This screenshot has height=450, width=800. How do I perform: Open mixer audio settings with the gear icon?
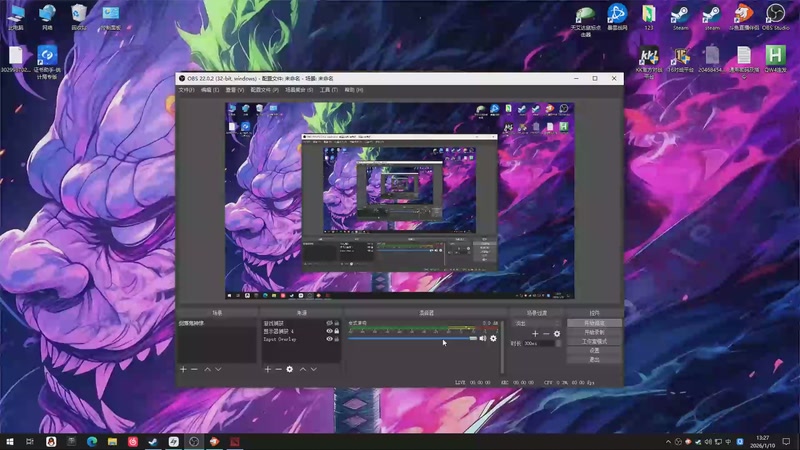493,338
